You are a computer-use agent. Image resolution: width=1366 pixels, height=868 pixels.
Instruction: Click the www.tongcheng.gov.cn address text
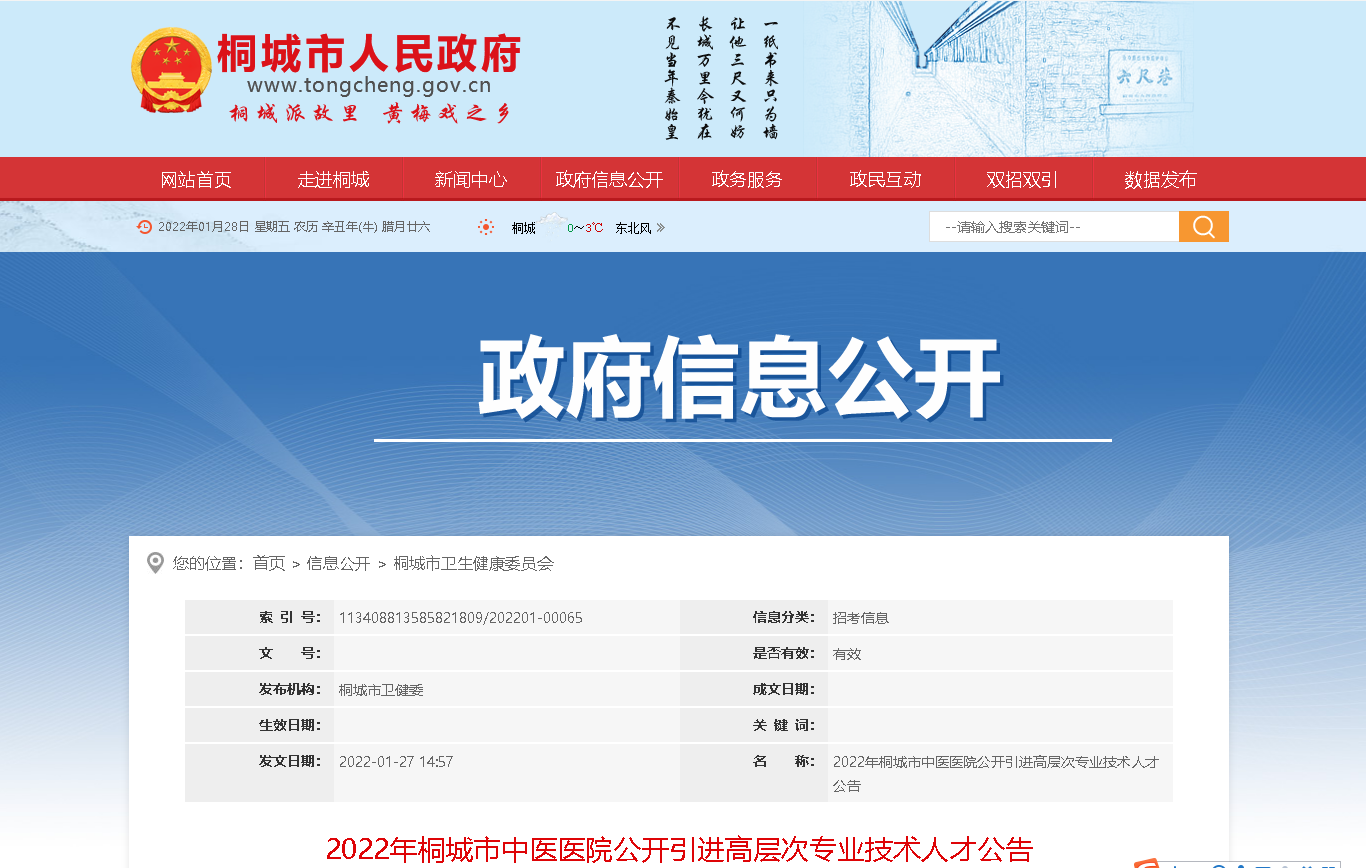369,86
